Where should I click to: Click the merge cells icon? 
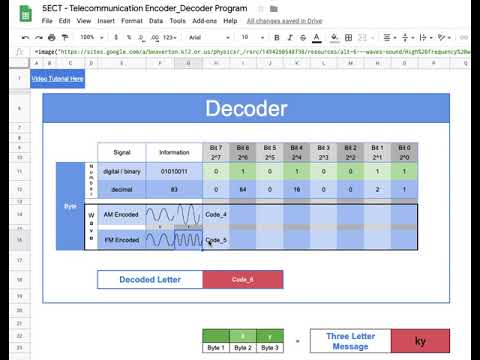[362, 37]
